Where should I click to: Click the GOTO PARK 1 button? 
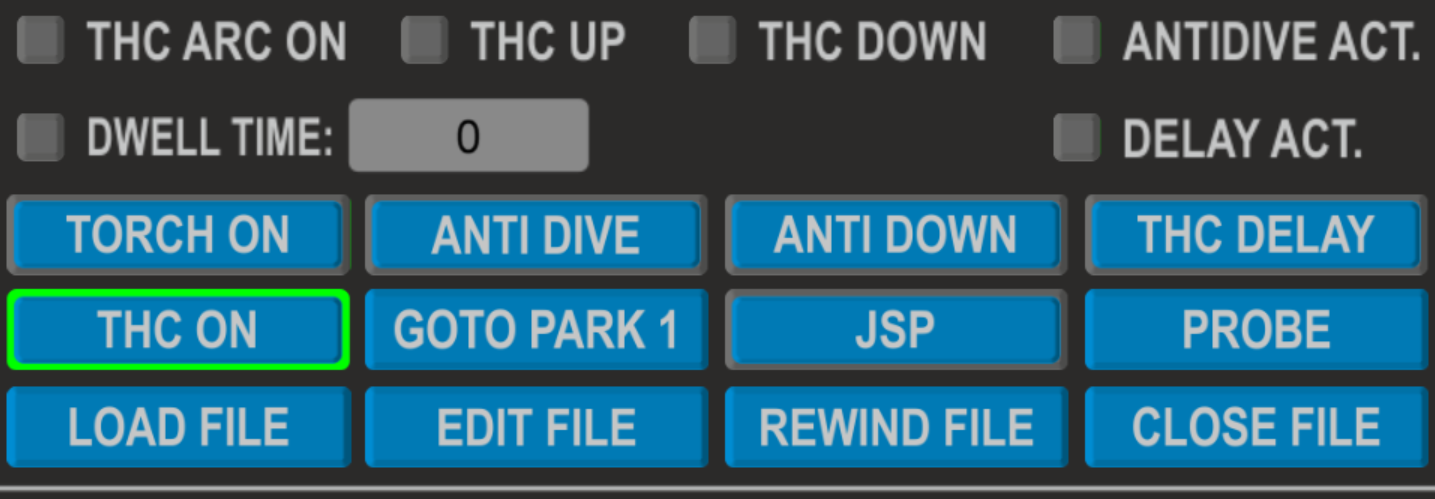[x=536, y=330]
